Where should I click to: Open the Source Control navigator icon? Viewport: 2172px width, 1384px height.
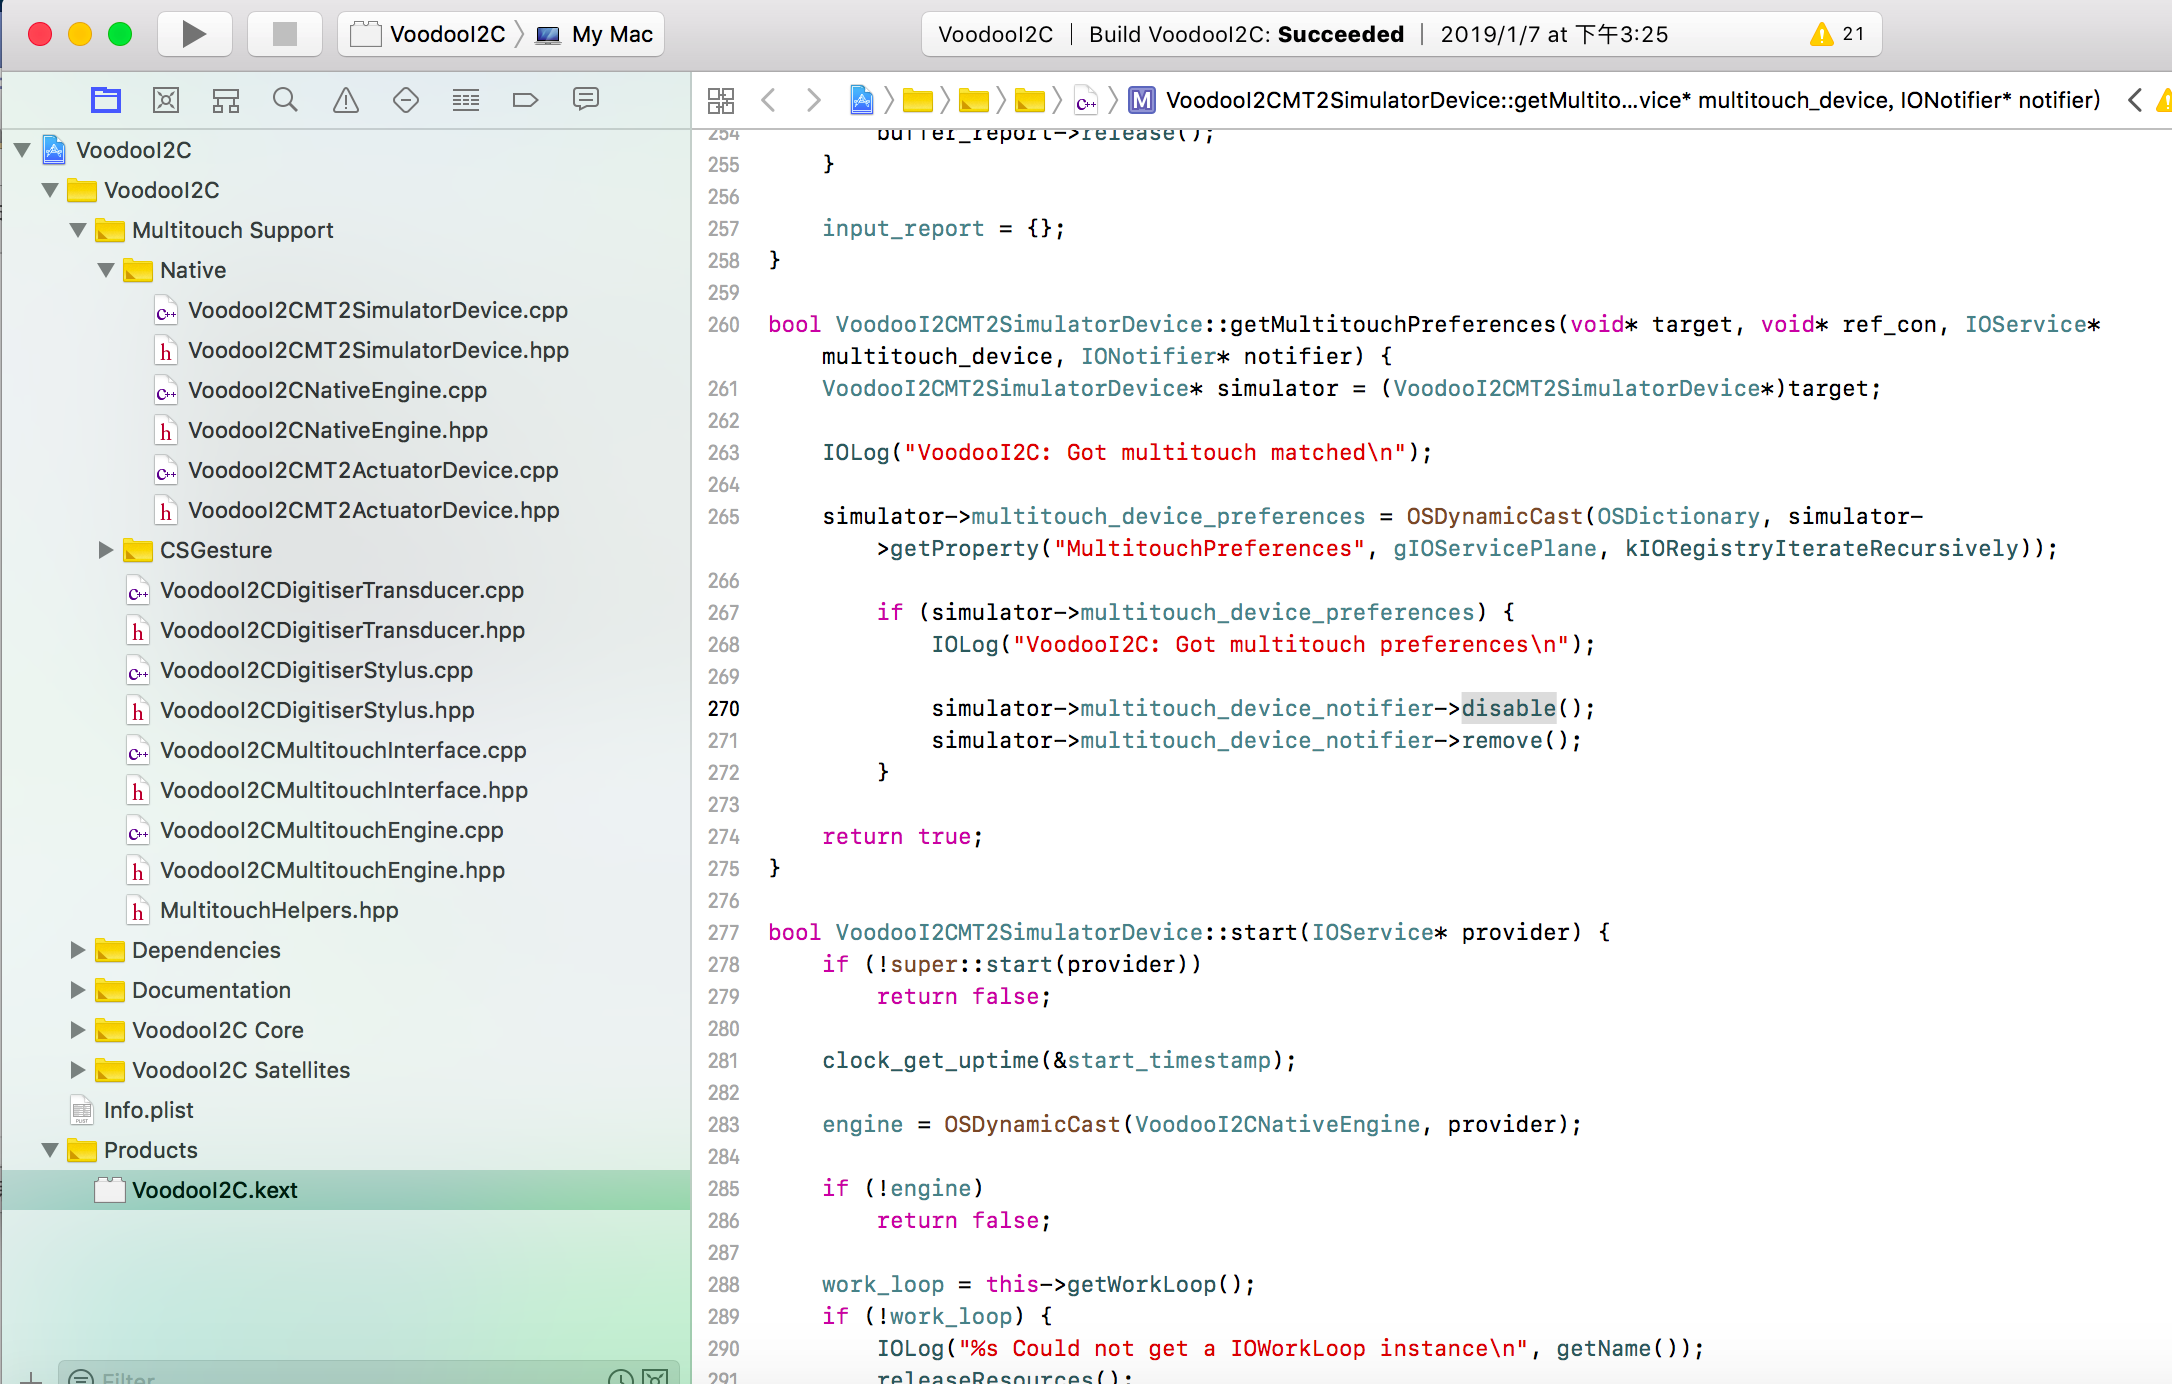tap(166, 100)
